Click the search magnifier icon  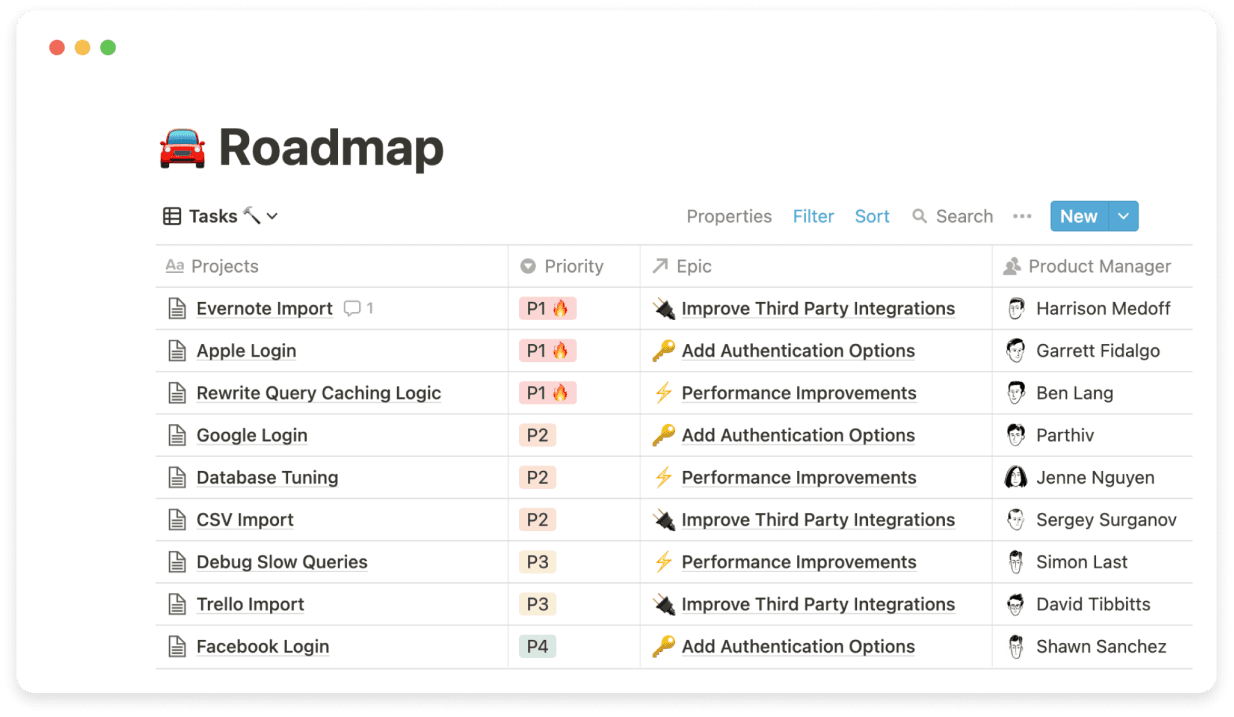tap(920, 216)
